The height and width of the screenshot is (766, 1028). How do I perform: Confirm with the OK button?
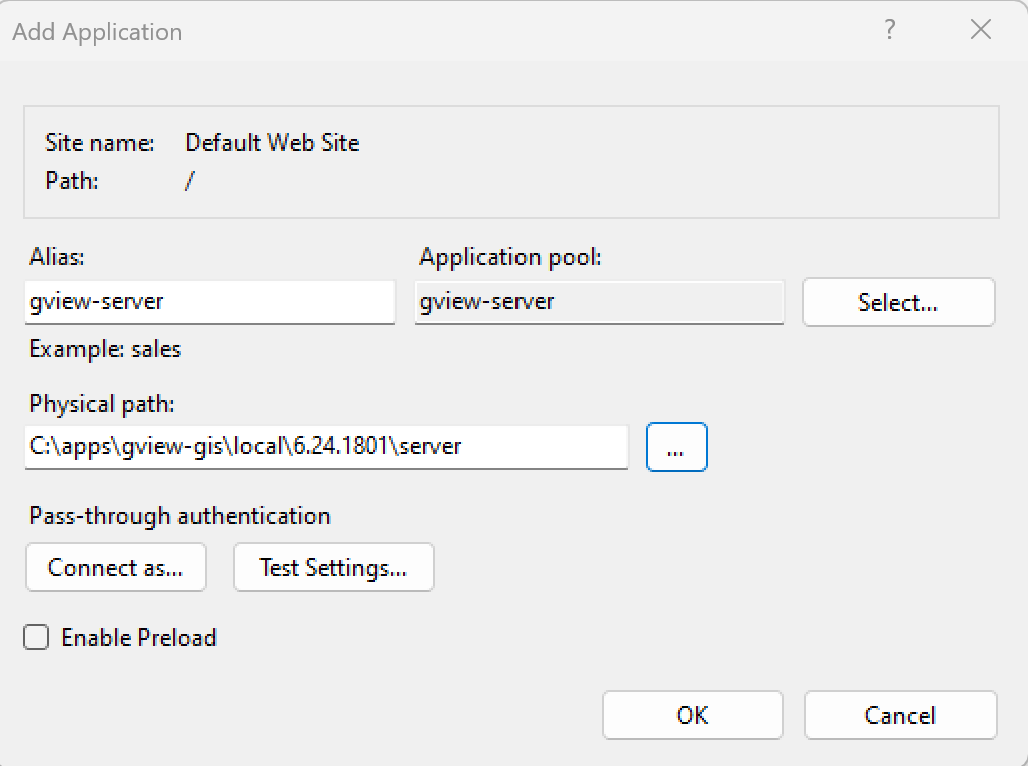[693, 715]
